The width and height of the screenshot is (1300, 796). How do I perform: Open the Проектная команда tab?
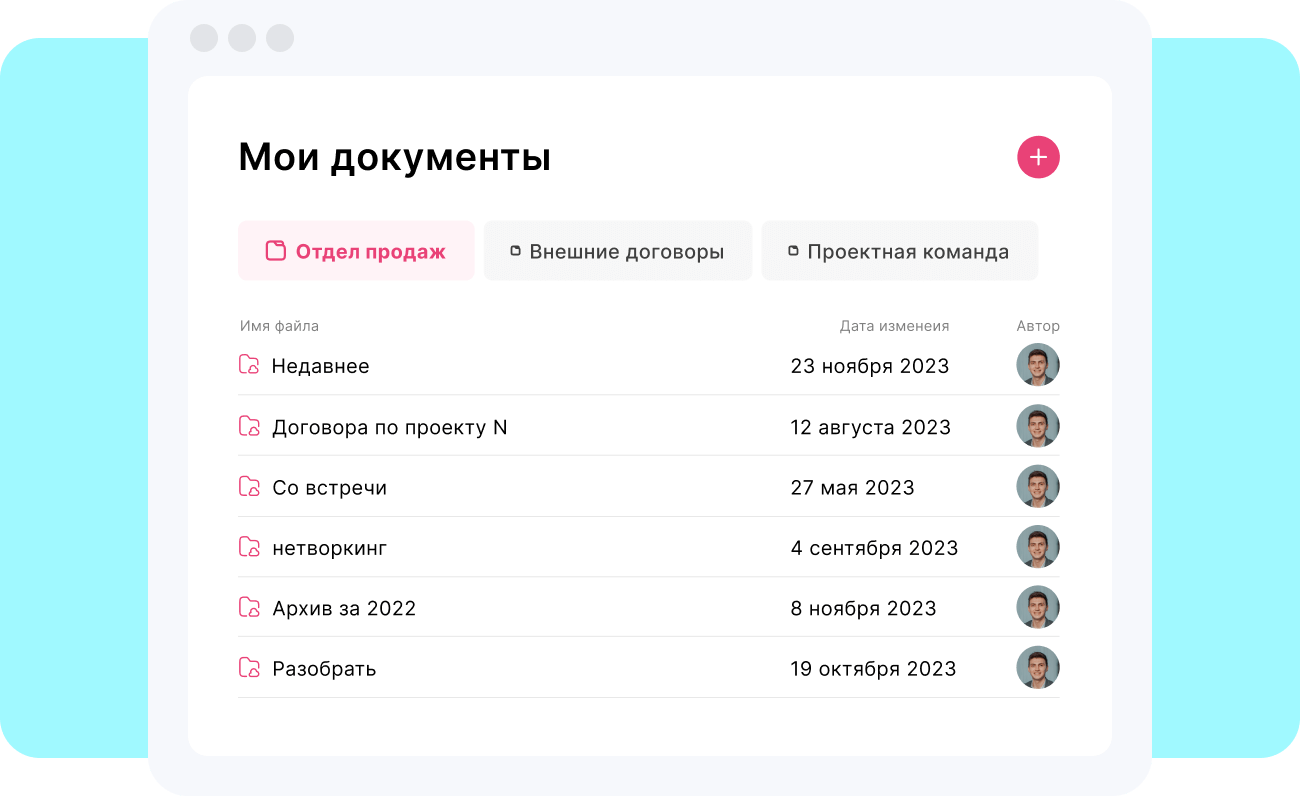(x=899, y=251)
